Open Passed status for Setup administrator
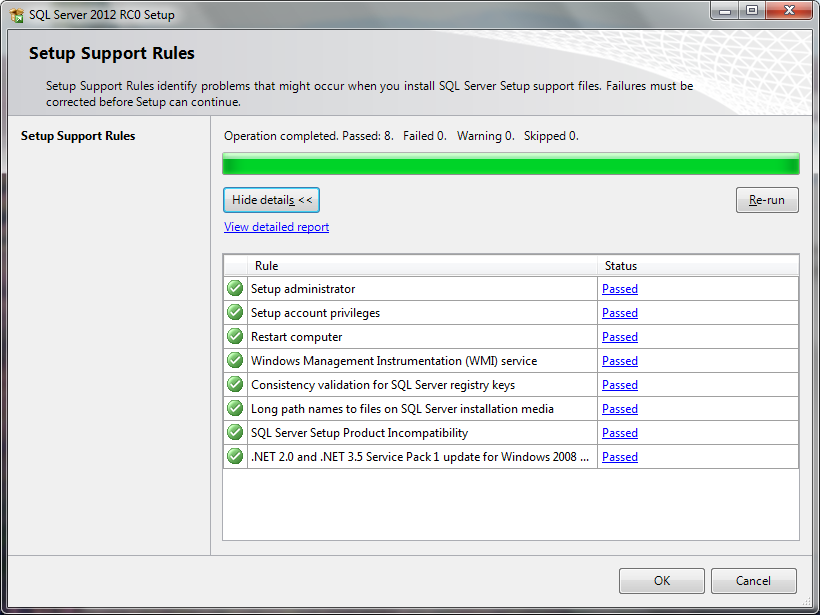 coord(620,289)
